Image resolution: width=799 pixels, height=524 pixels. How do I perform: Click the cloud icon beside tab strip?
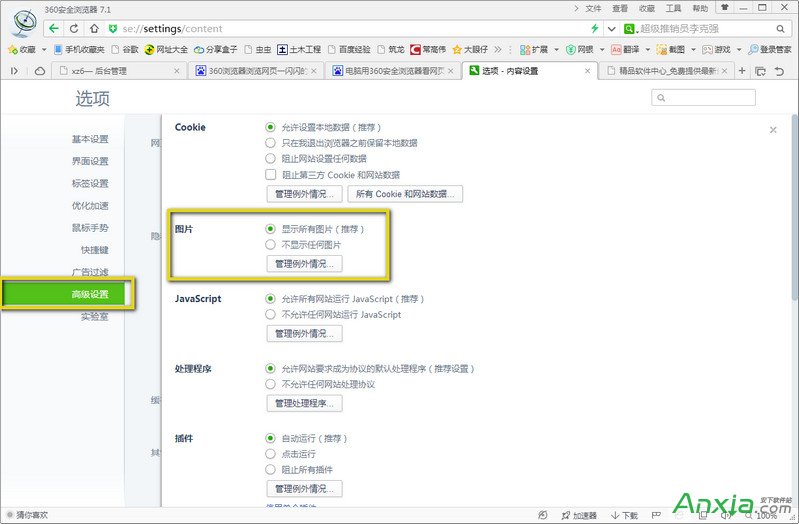pyautogui.click(x=40, y=71)
